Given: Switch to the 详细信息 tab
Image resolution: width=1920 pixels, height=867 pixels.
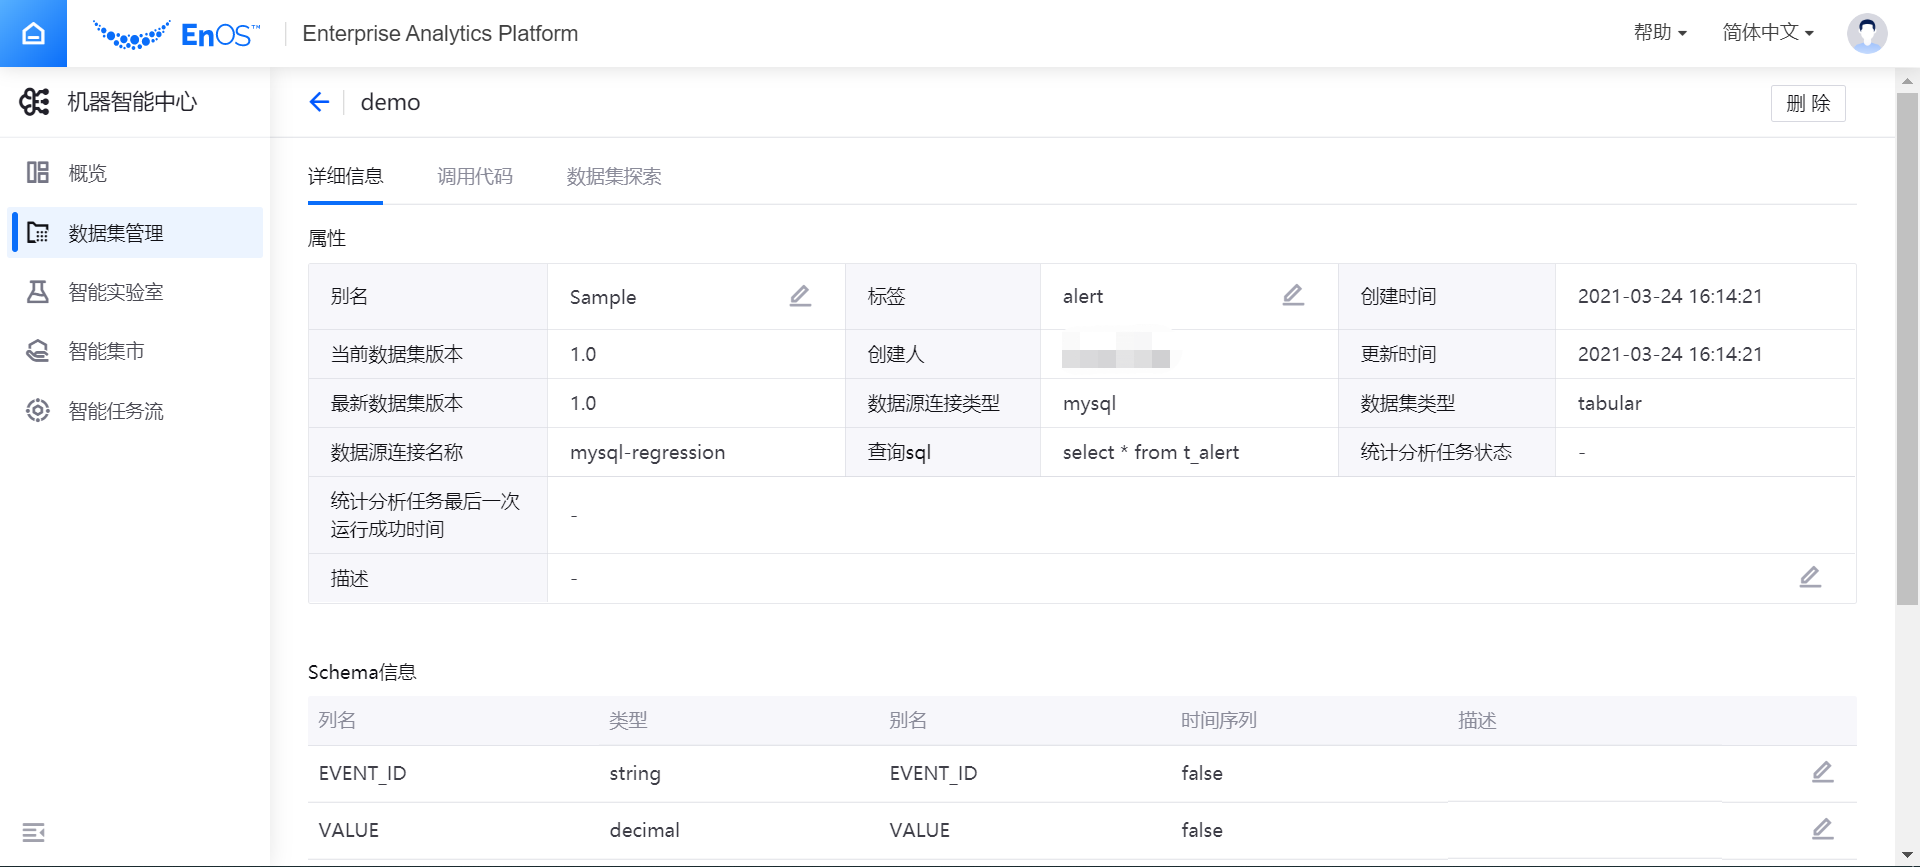Looking at the screenshot, I should pyautogui.click(x=345, y=176).
